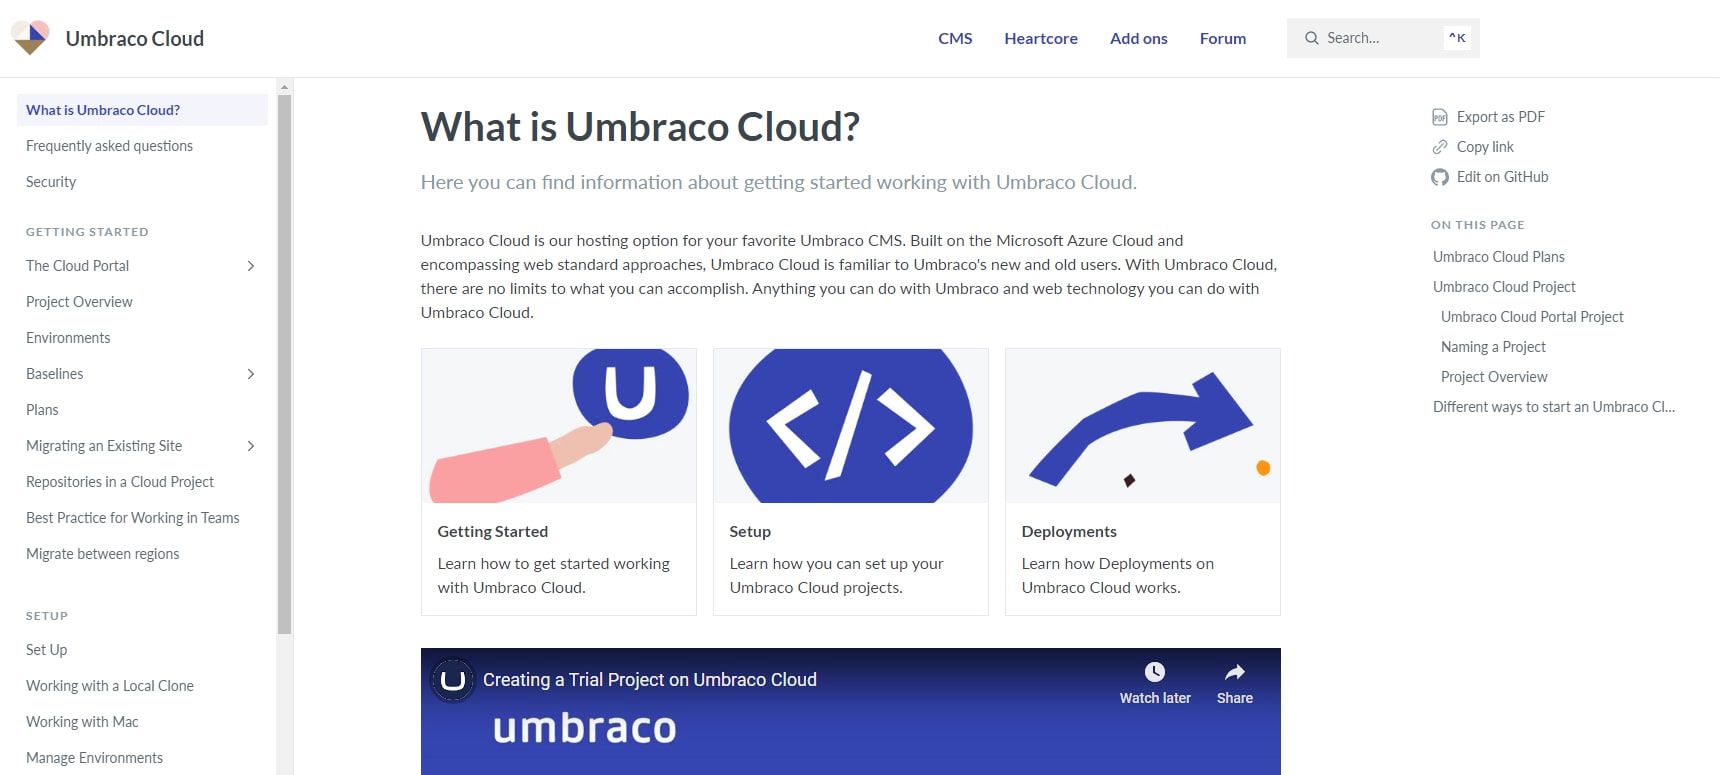Open the Heartcore navigation item

[x=1041, y=38]
